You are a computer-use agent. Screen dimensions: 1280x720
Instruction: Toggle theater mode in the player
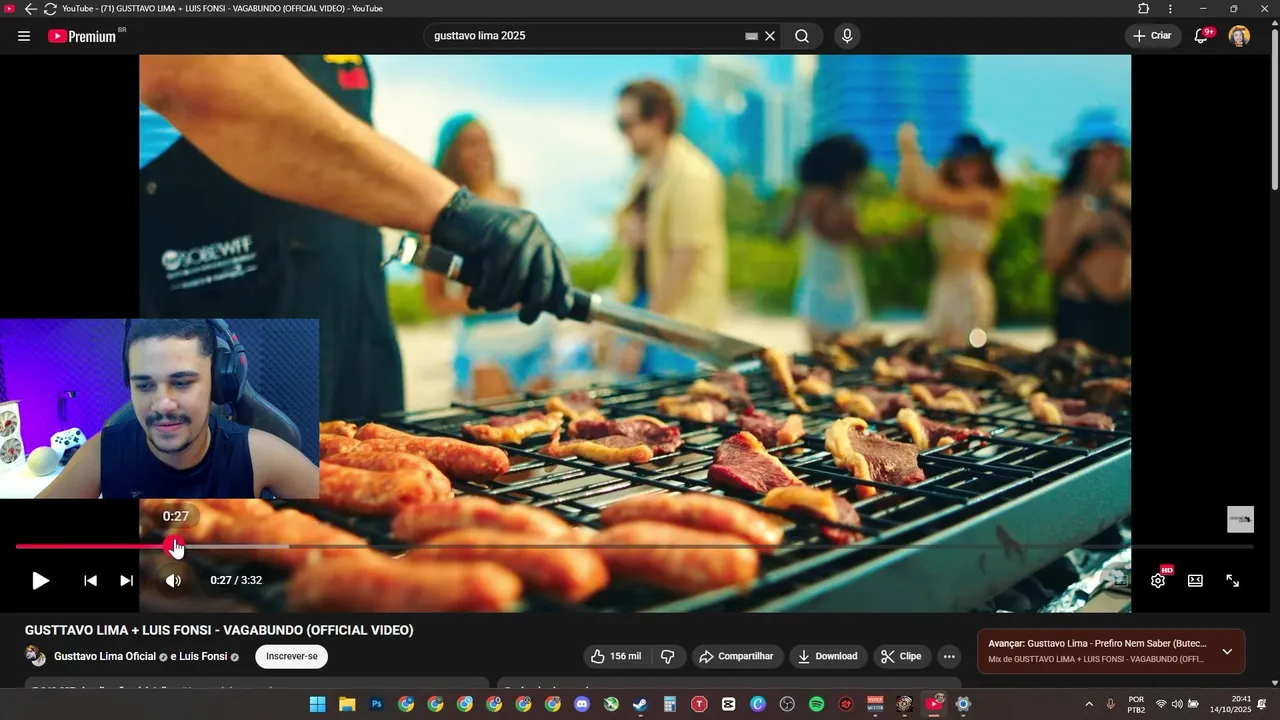tap(1195, 580)
